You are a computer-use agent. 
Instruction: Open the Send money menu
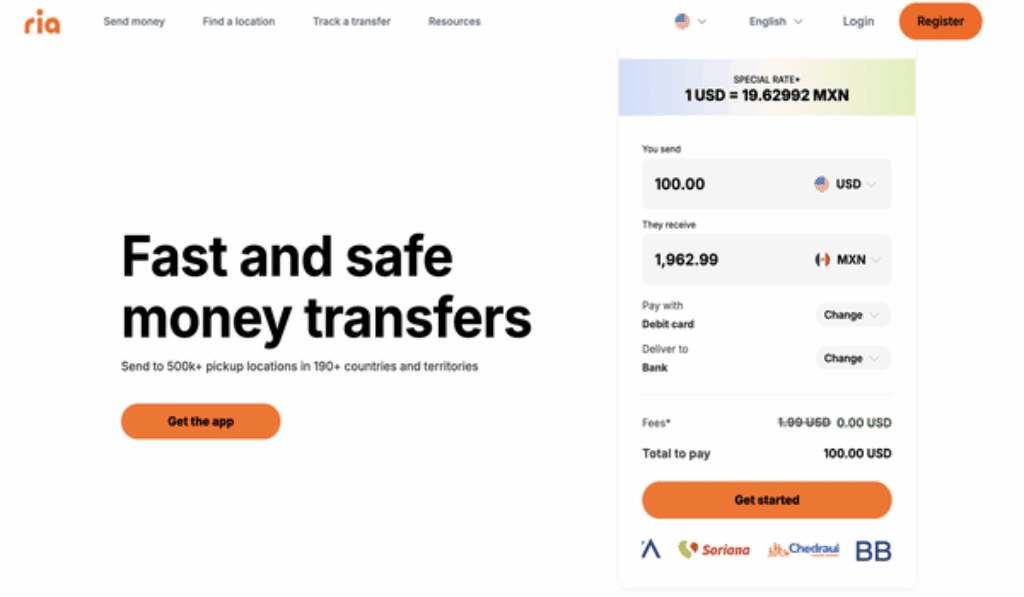click(134, 22)
